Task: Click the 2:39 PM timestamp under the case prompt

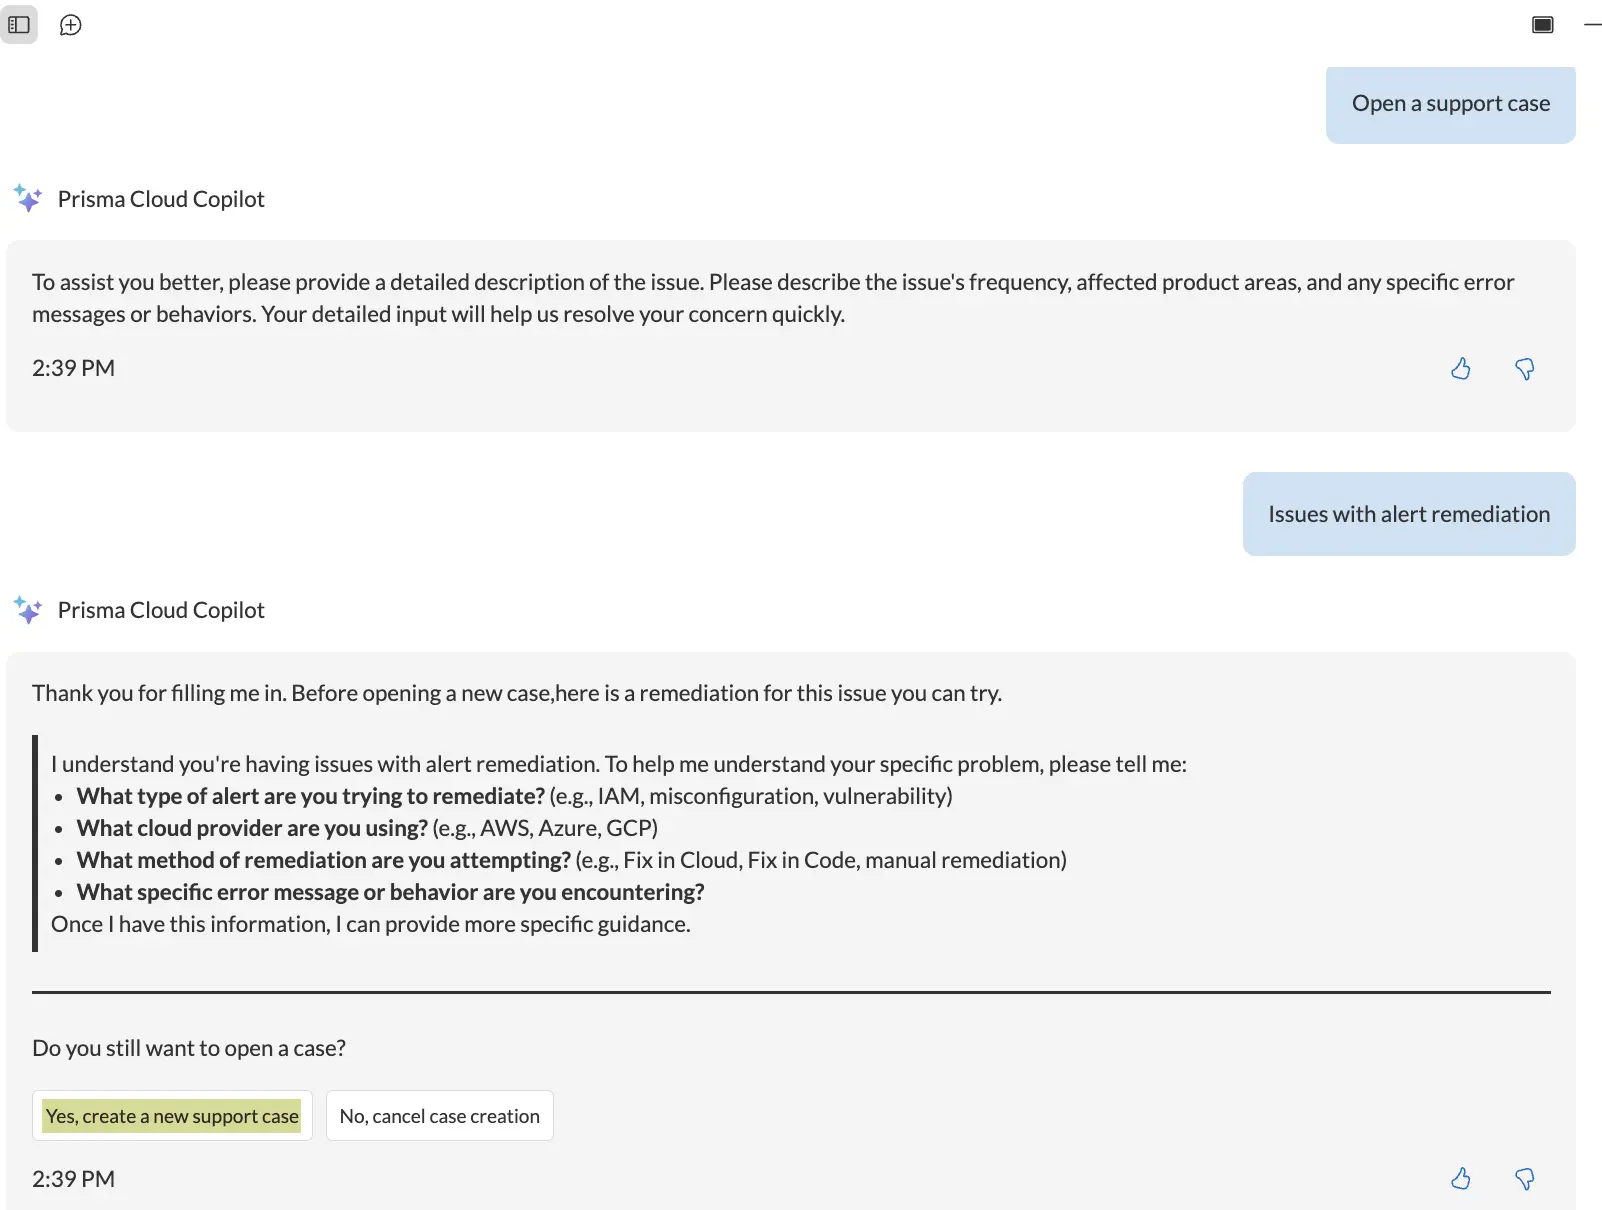Action: [x=73, y=1179]
